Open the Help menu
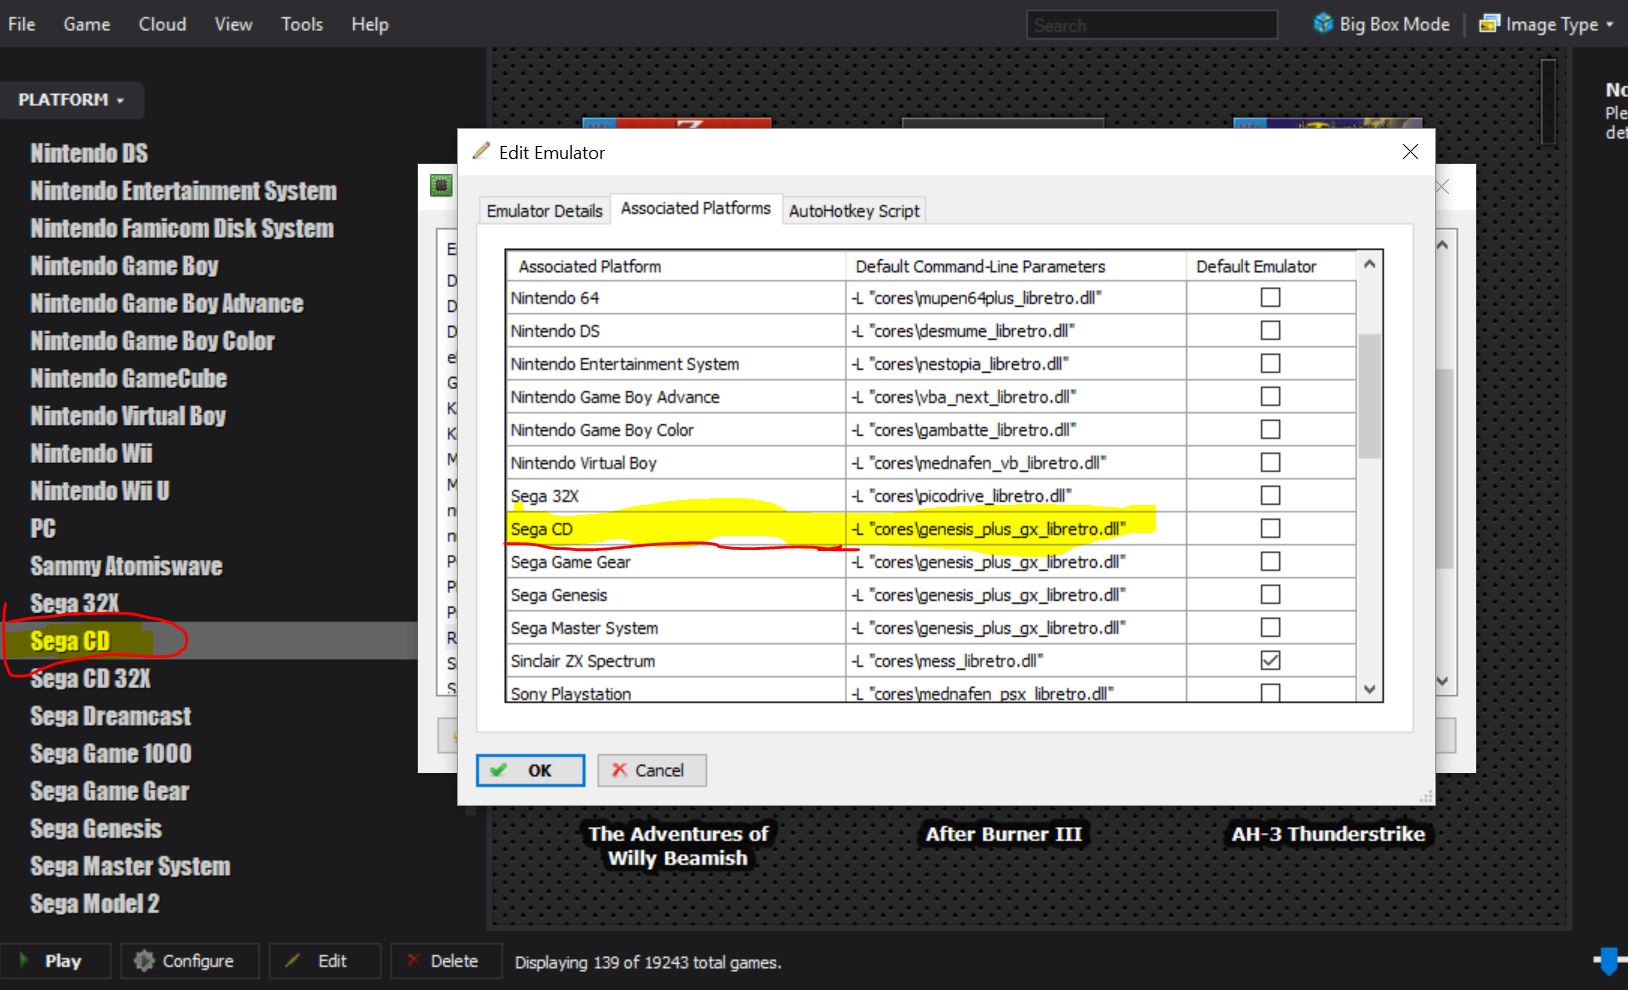Image resolution: width=1628 pixels, height=990 pixels. [370, 24]
